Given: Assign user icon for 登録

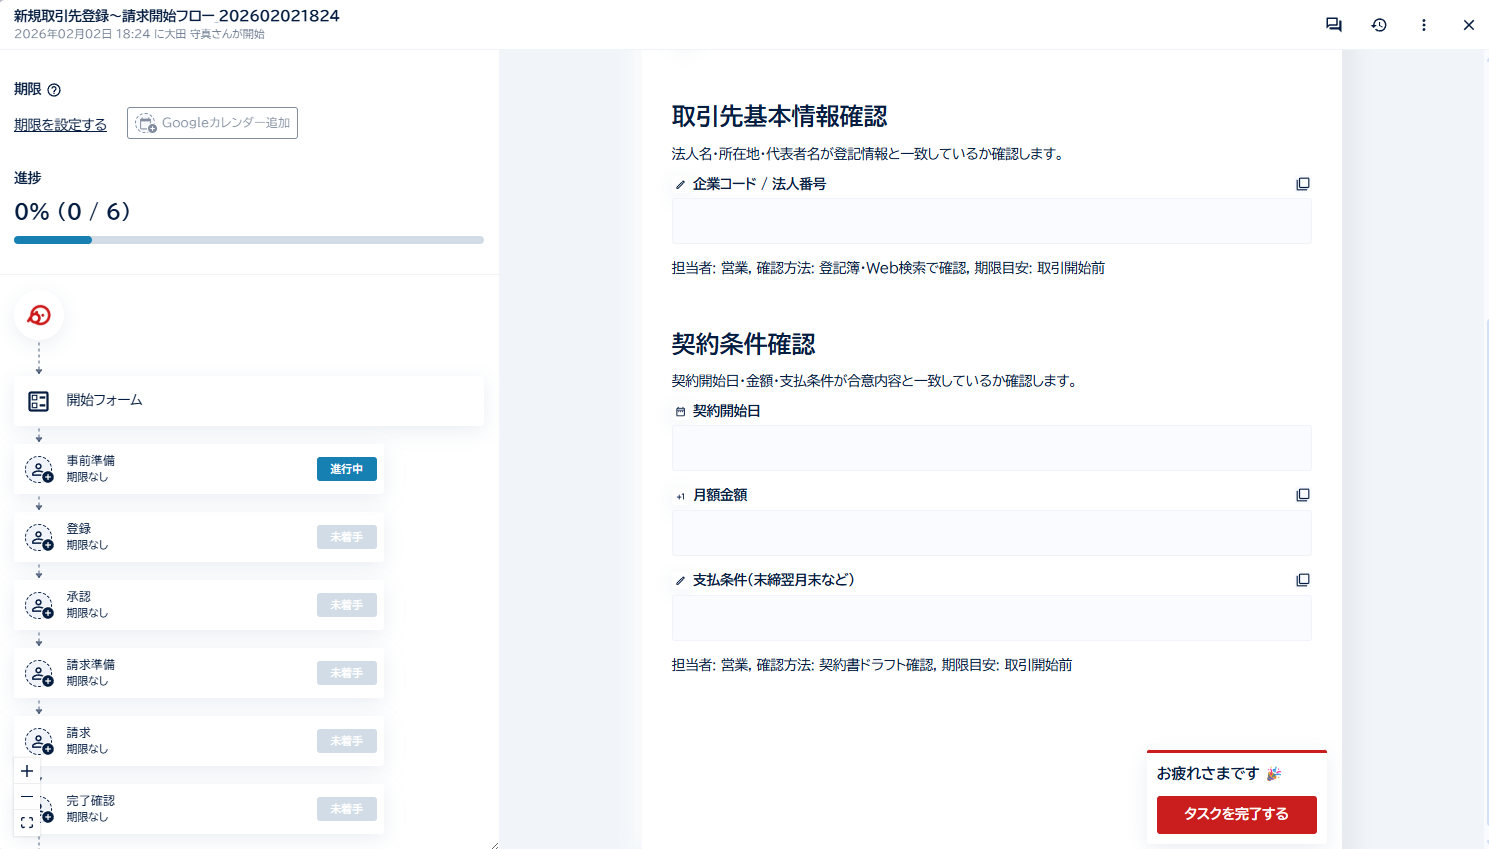Looking at the screenshot, I should click(x=39, y=537).
